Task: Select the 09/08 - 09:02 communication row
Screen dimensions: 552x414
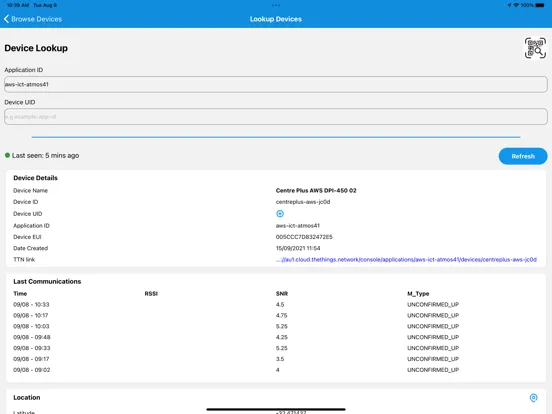Action: (x=276, y=370)
